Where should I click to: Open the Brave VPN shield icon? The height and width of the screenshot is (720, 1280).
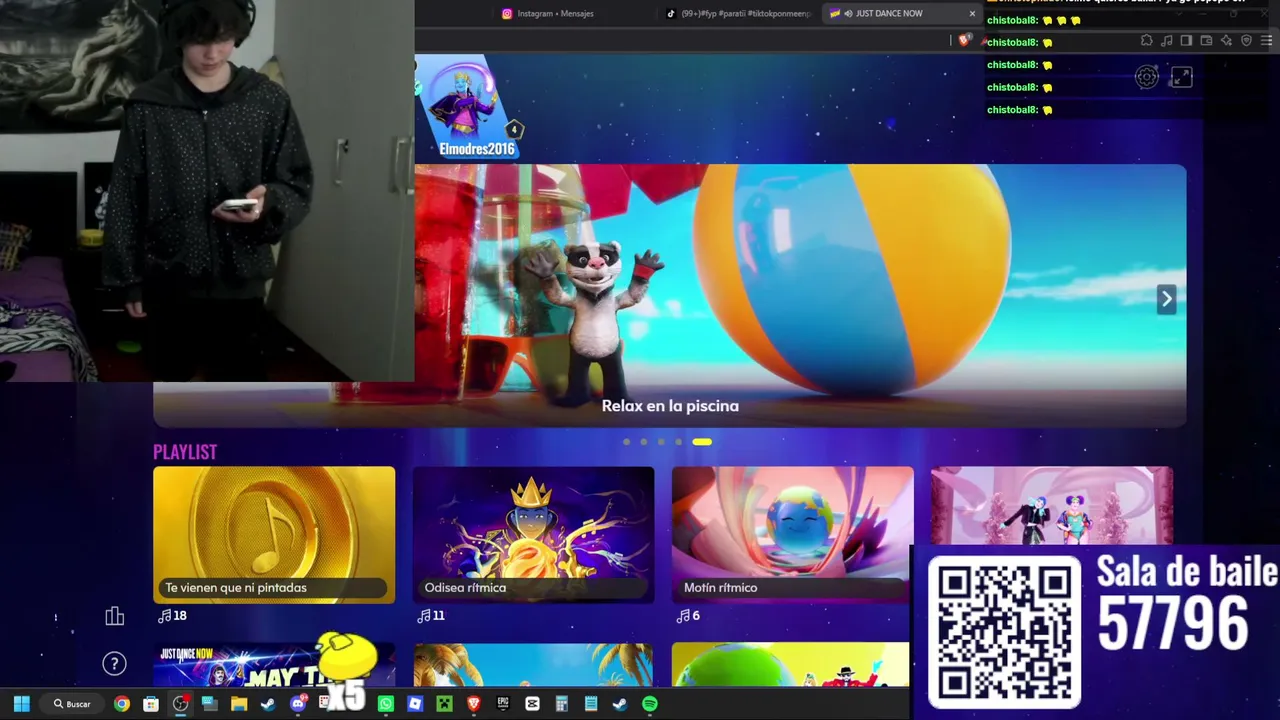pos(1246,41)
